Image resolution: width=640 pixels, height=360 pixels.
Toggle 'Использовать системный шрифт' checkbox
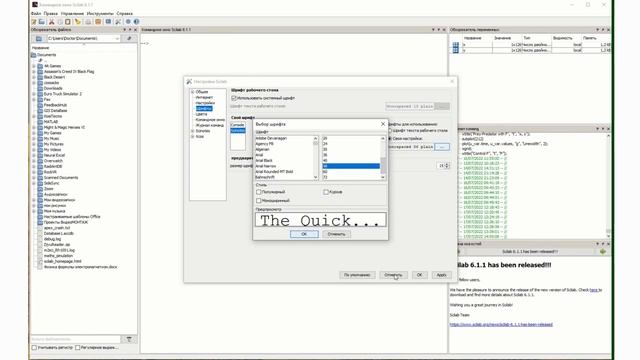click(x=234, y=98)
